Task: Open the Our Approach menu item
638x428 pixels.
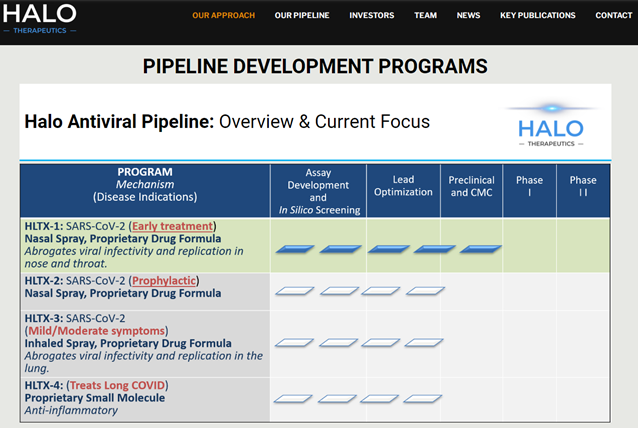Action: click(x=223, y=16)
